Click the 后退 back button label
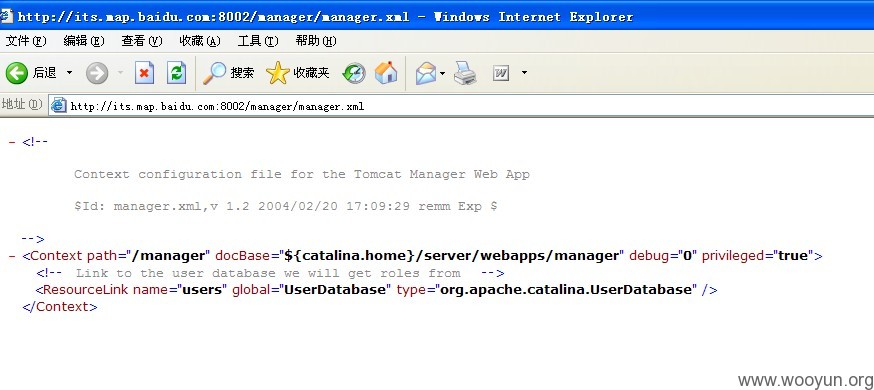The height and width of the screenshot is (390, 874). (45, 73)
